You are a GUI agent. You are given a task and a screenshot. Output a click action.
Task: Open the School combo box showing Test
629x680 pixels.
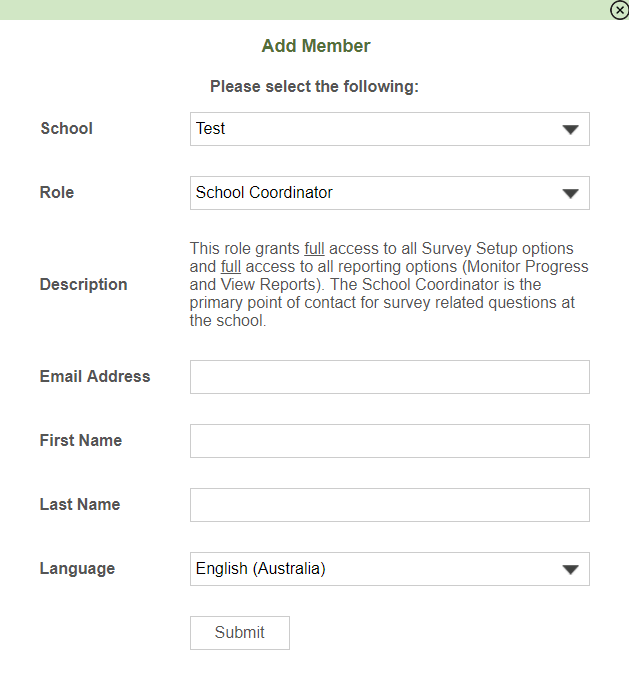point(390,129)
